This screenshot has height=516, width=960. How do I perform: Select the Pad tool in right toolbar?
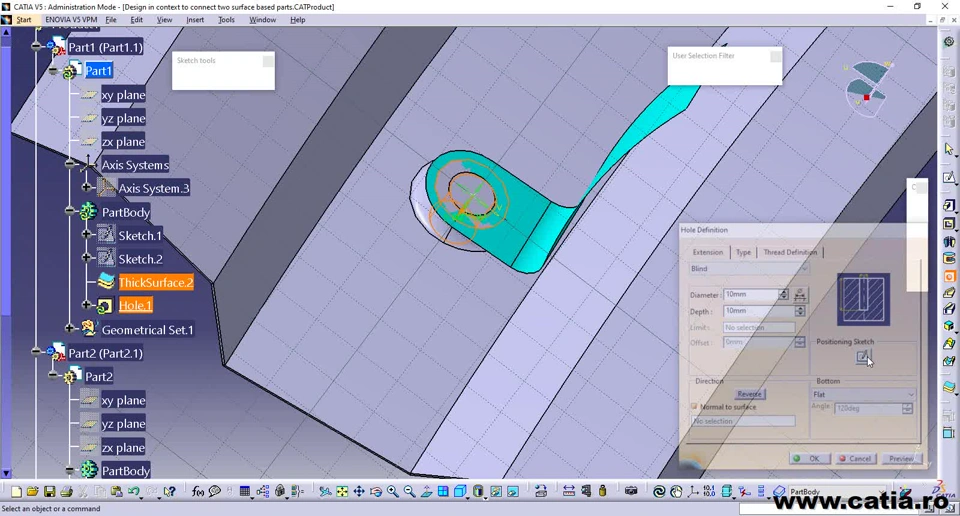point(949,206)
